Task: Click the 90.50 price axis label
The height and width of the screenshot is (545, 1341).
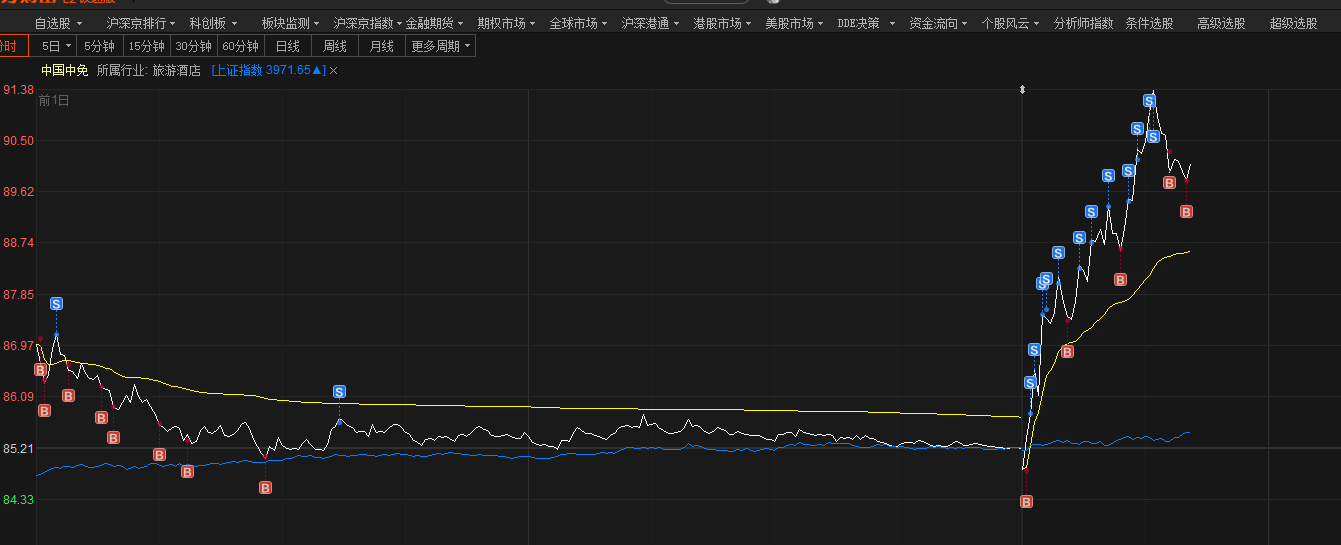Action: coord(19,141)
